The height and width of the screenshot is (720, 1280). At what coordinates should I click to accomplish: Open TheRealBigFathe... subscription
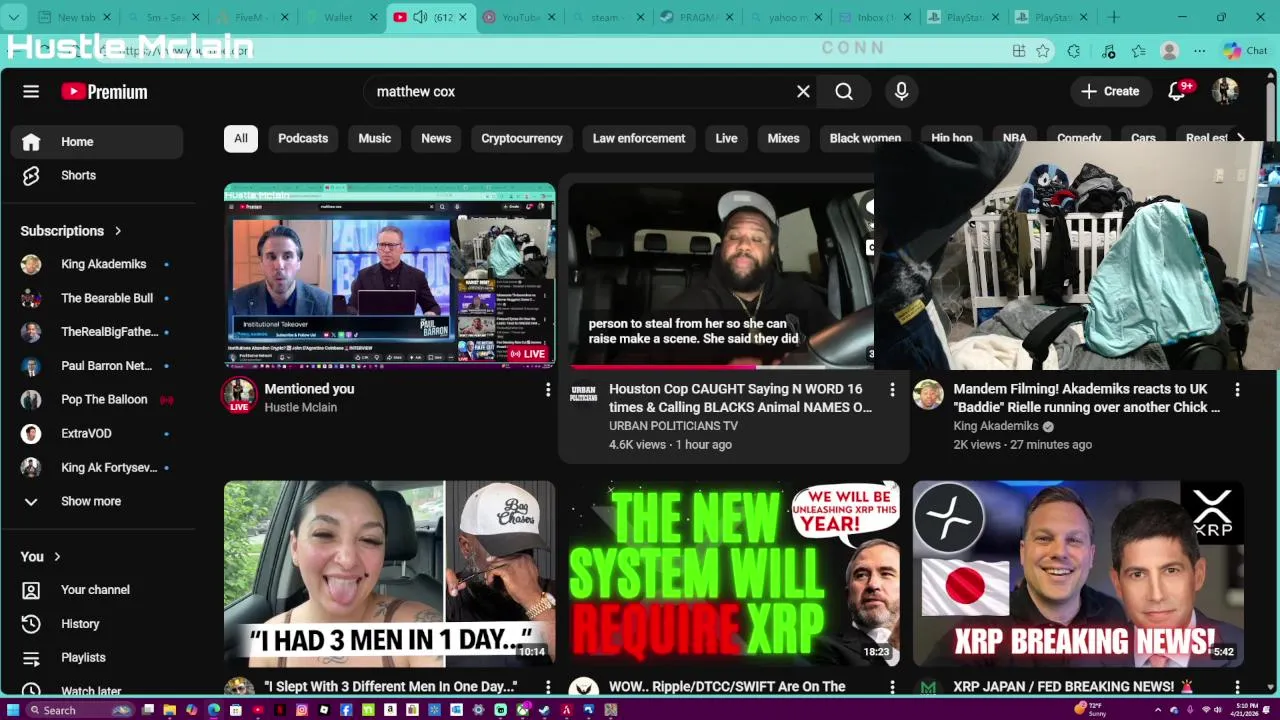coord(97,332)
